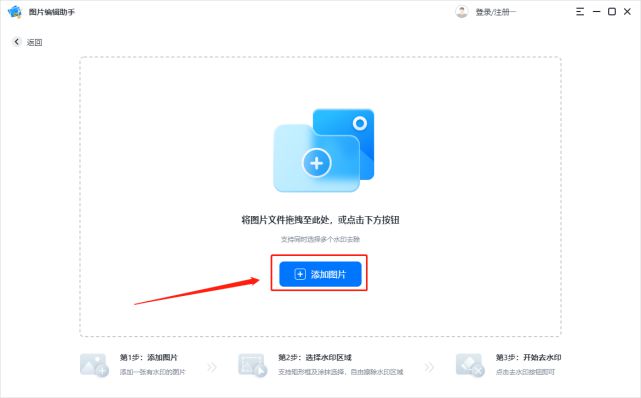Open the hamburger menu icon in title bar

tap(580, 12)
